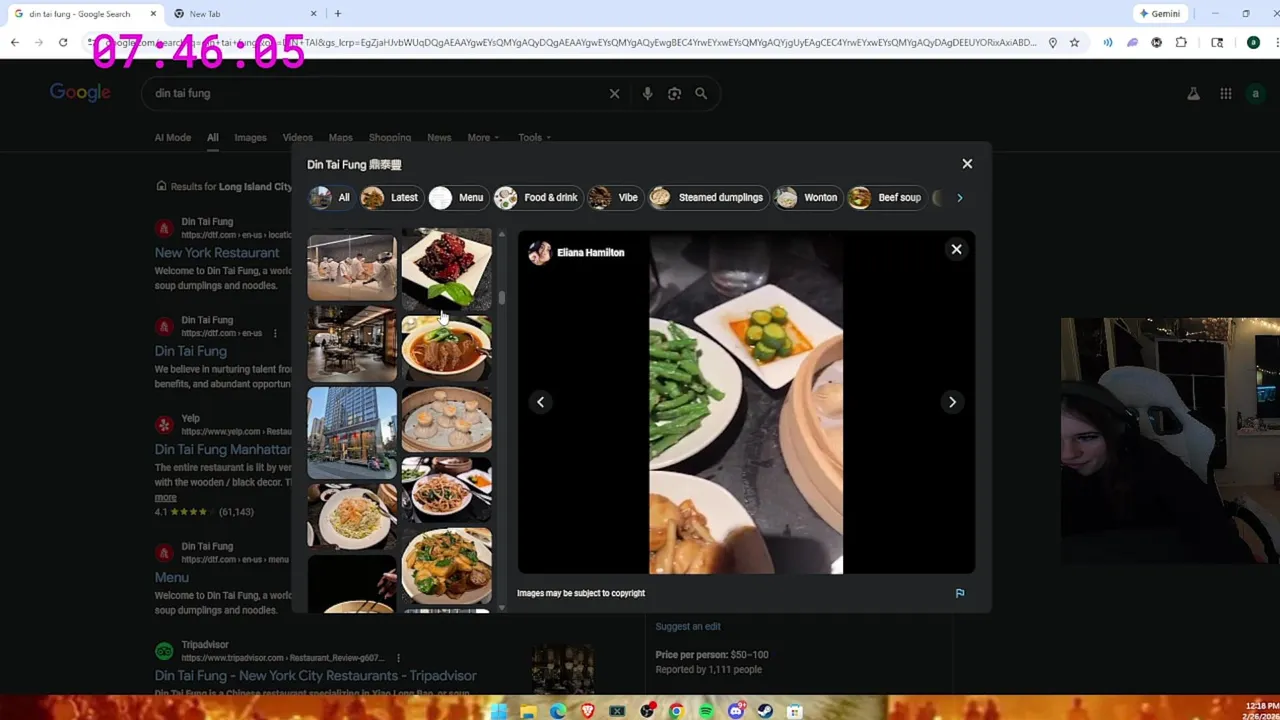Switch to Maps search tab
This screenshot has width=1280, height=720.
(x=340, y=138)
